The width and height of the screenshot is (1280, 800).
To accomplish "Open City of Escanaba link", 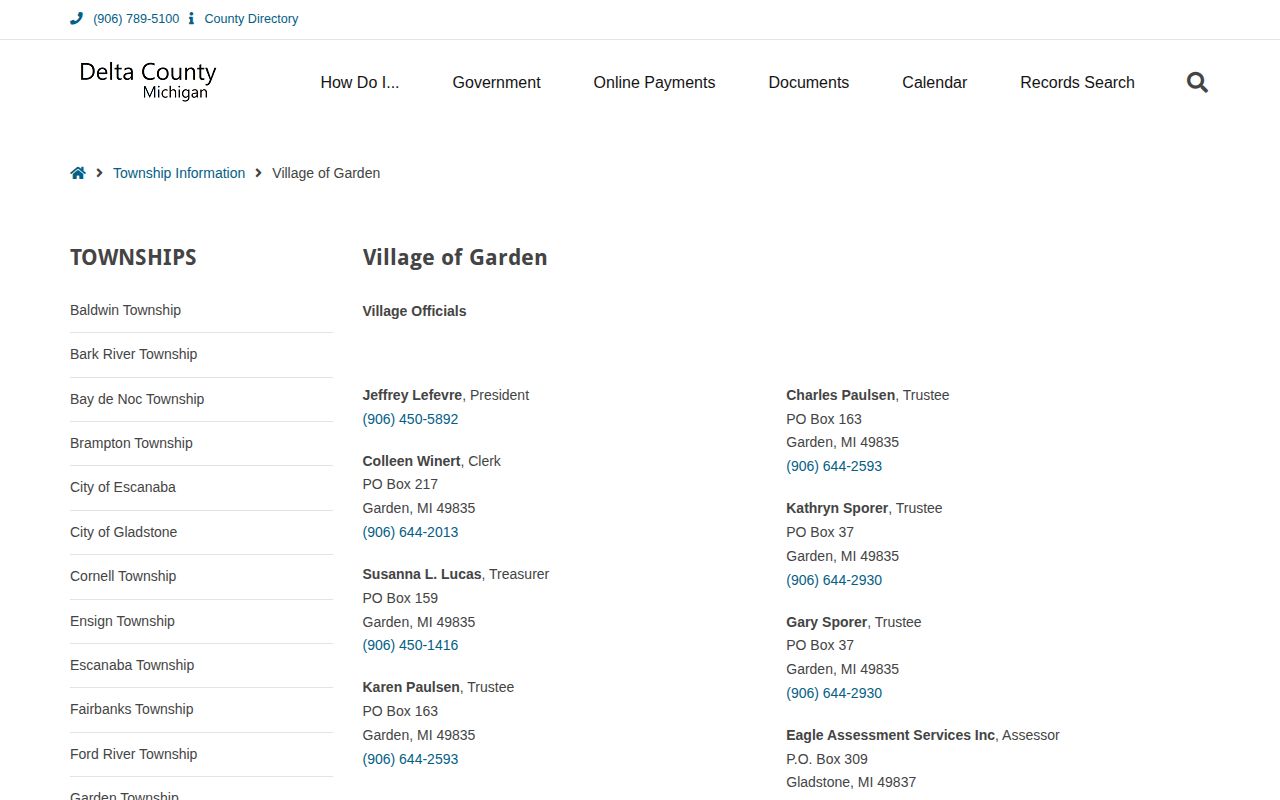I will point(123,487).
